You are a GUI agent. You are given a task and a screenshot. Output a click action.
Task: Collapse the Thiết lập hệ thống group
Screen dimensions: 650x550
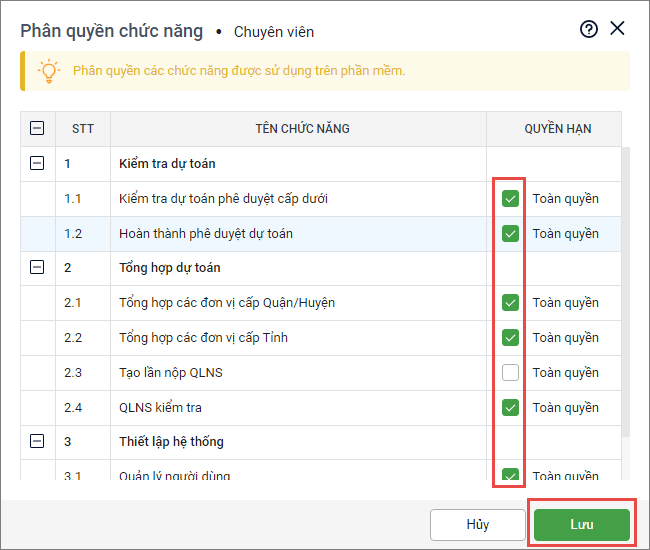[x=37, y=441]
